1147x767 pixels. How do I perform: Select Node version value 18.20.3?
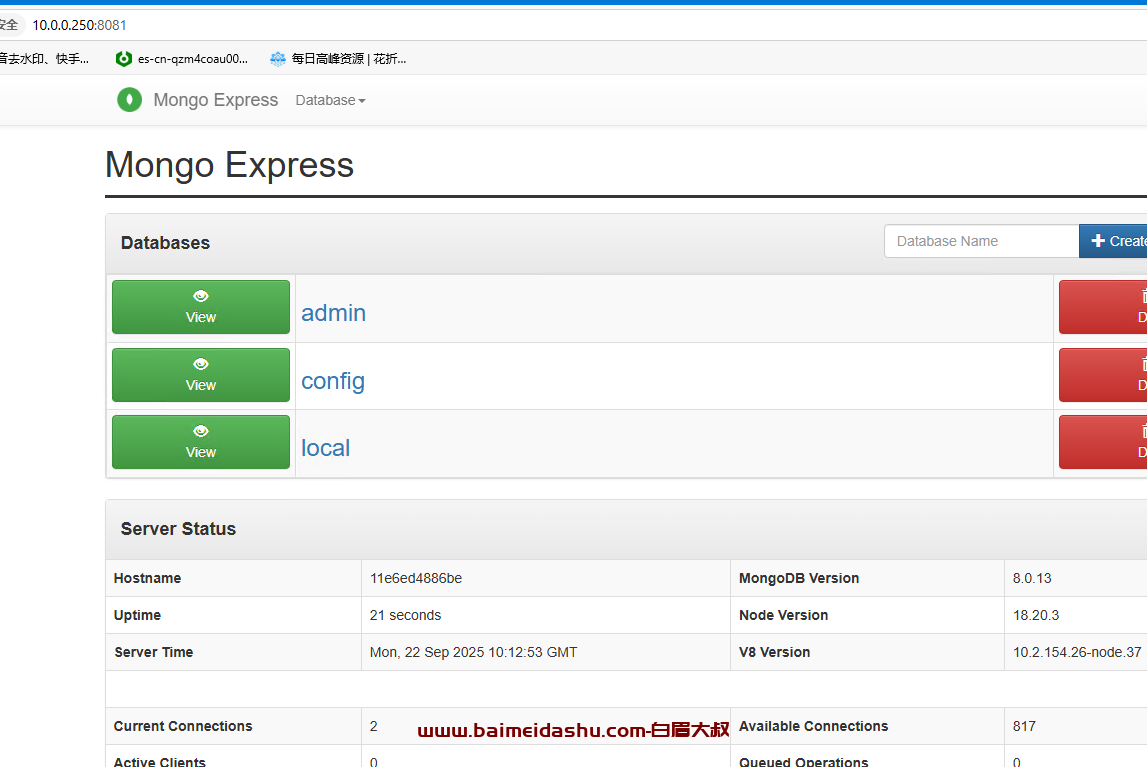(1036, 616)
